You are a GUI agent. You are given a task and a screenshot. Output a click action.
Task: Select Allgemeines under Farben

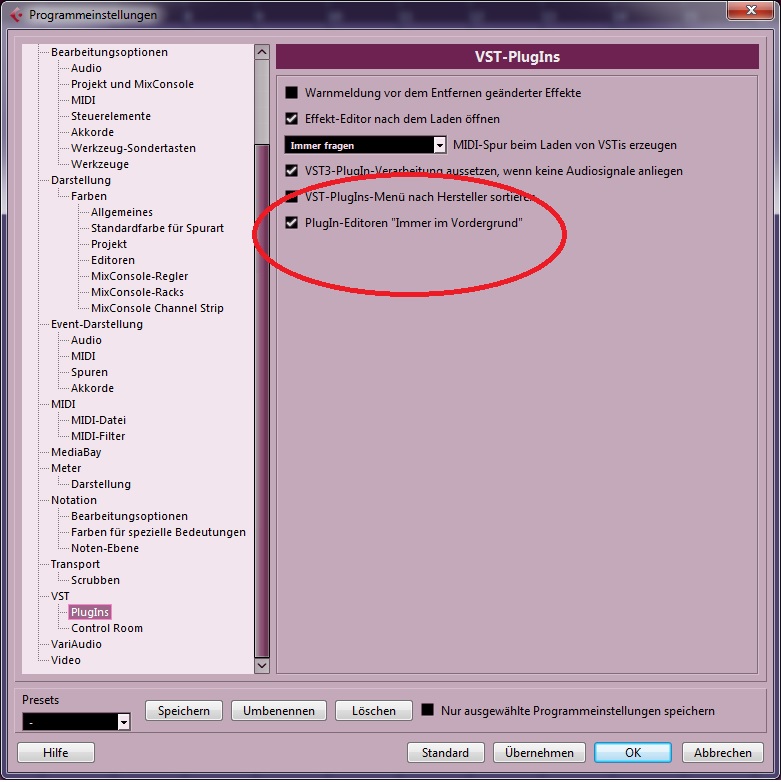122,212
